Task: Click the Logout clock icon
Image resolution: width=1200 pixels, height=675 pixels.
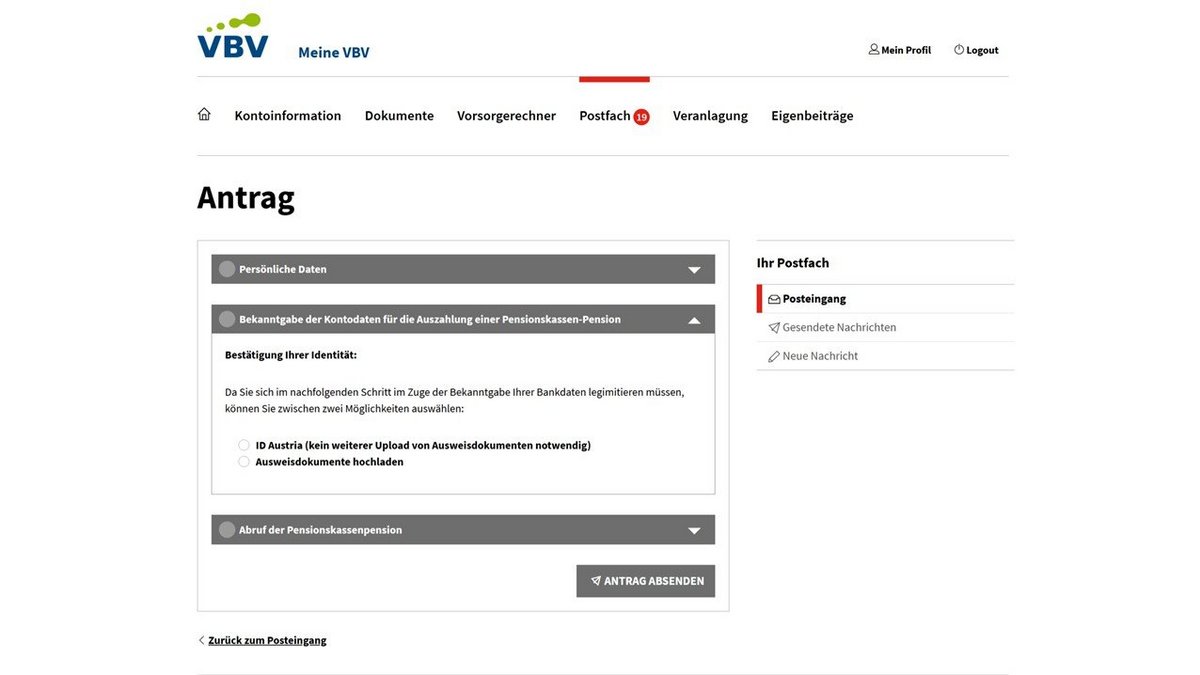Action: (958, 49)
